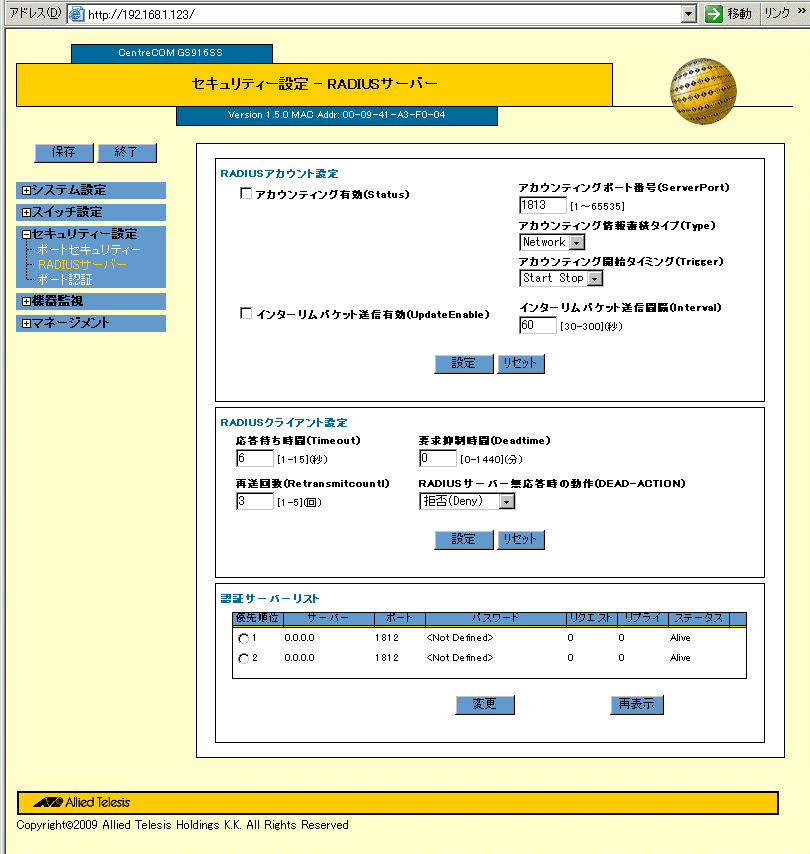Click the green Go arrow icon

coord(713,14)
